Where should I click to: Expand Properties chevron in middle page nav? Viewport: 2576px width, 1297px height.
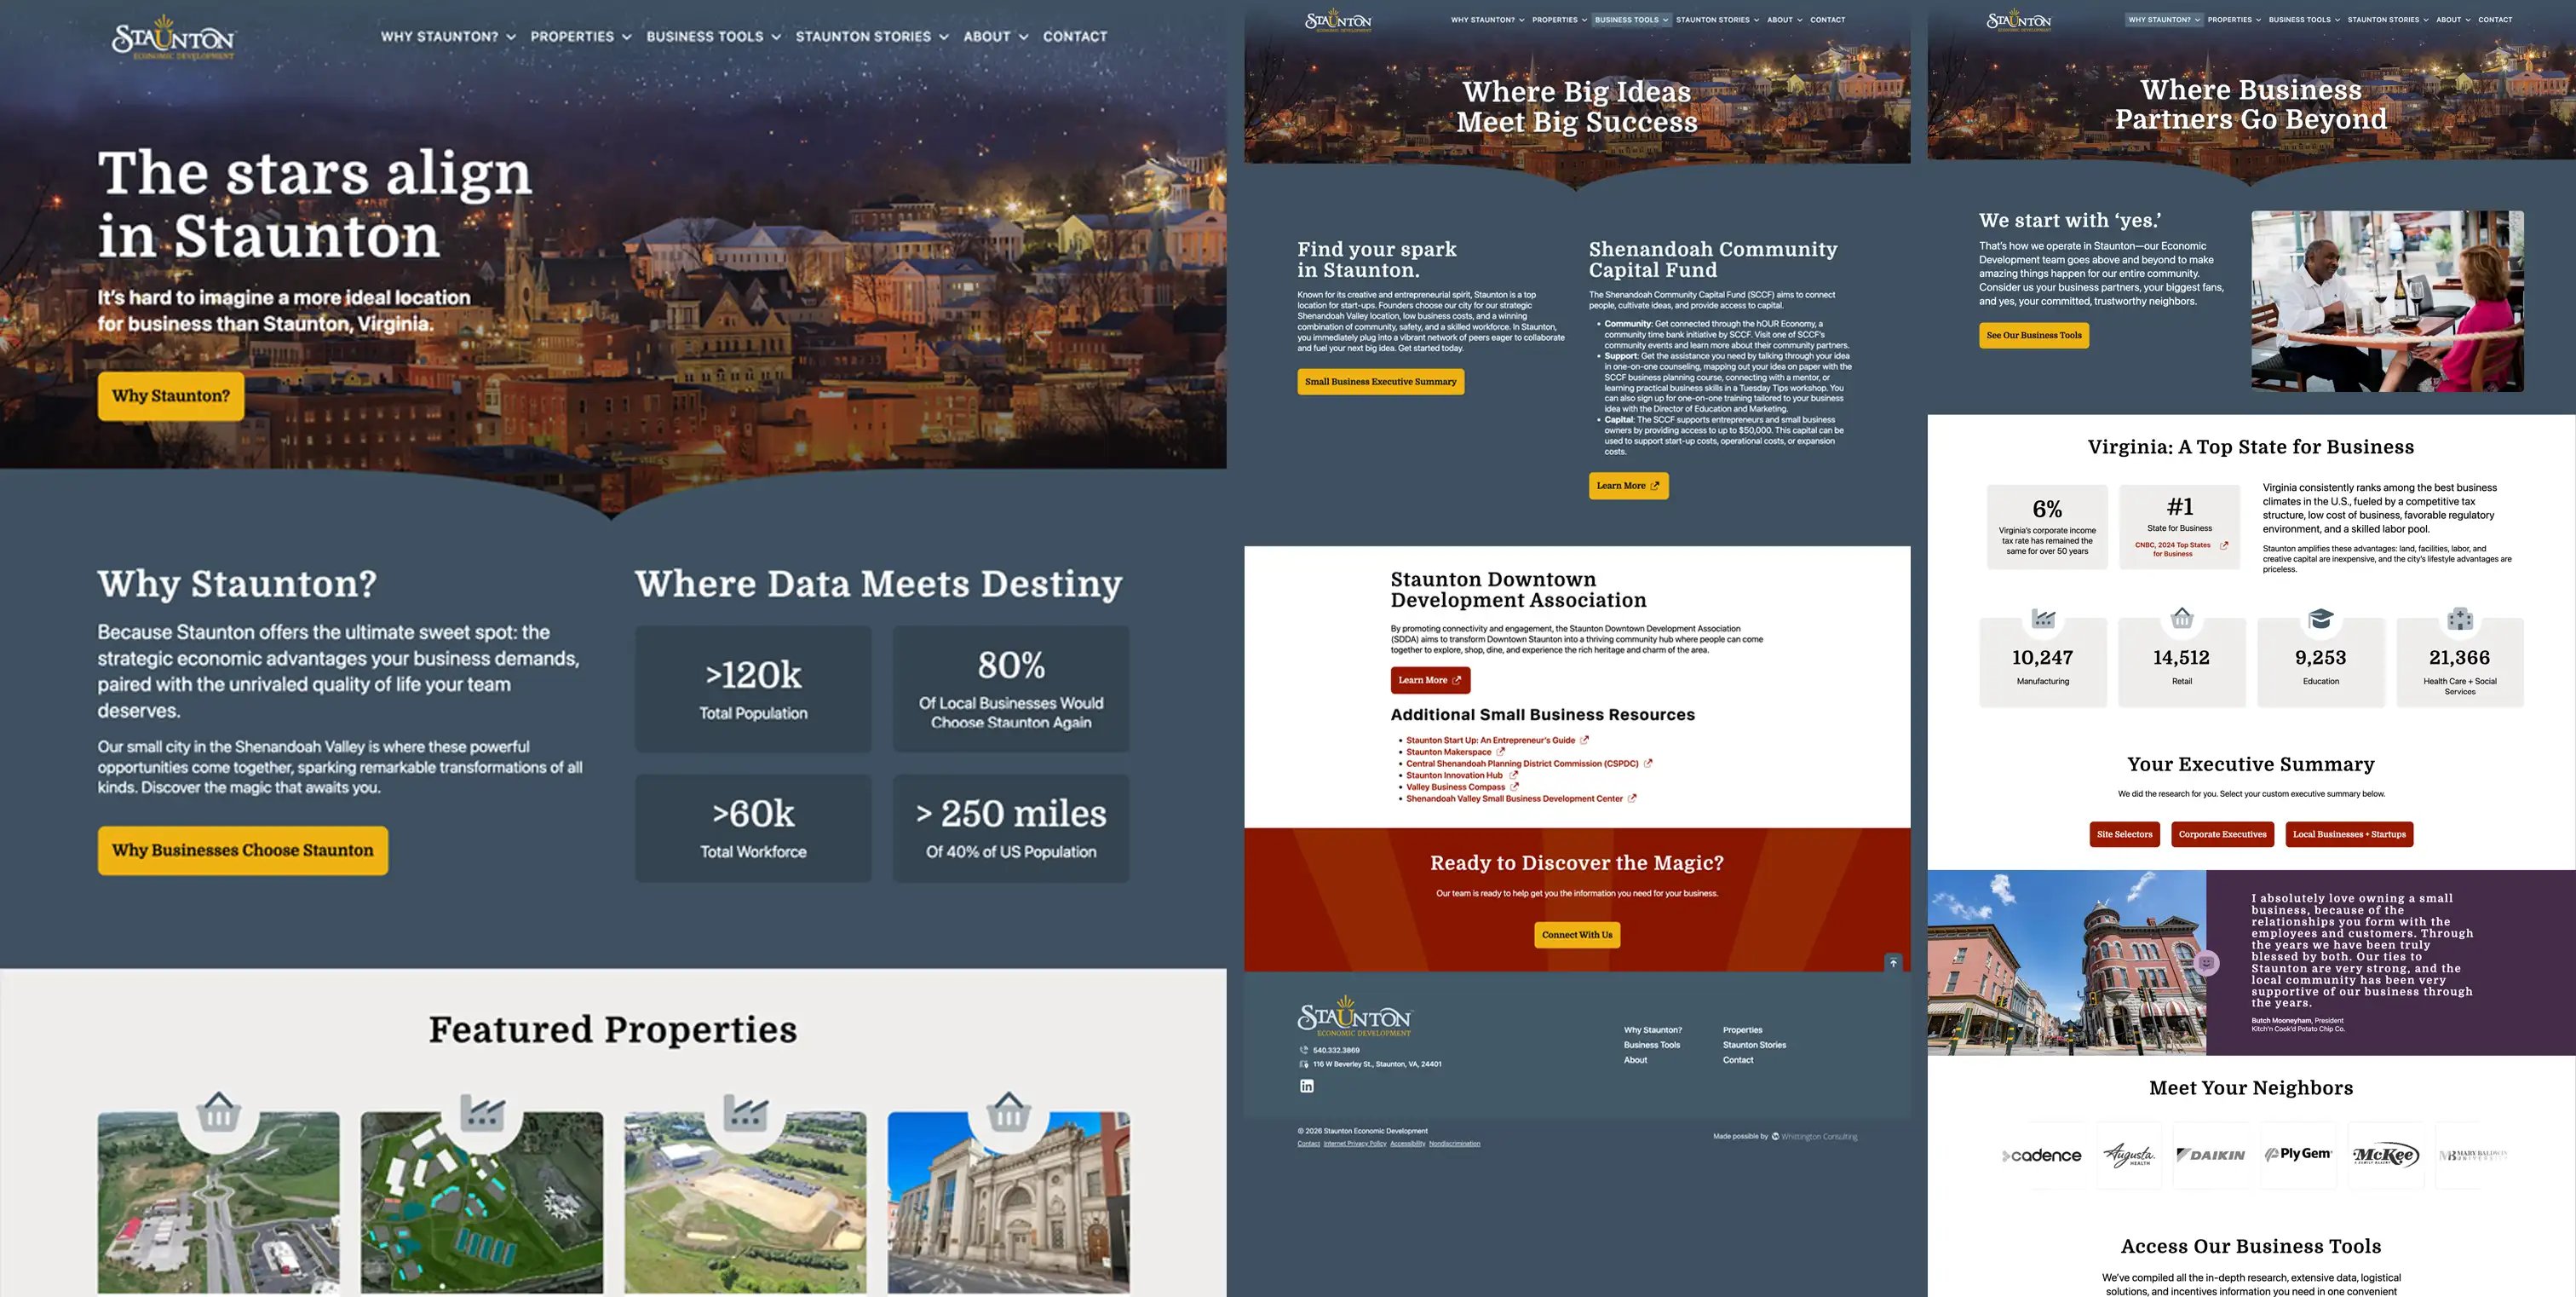[1584, 20]
